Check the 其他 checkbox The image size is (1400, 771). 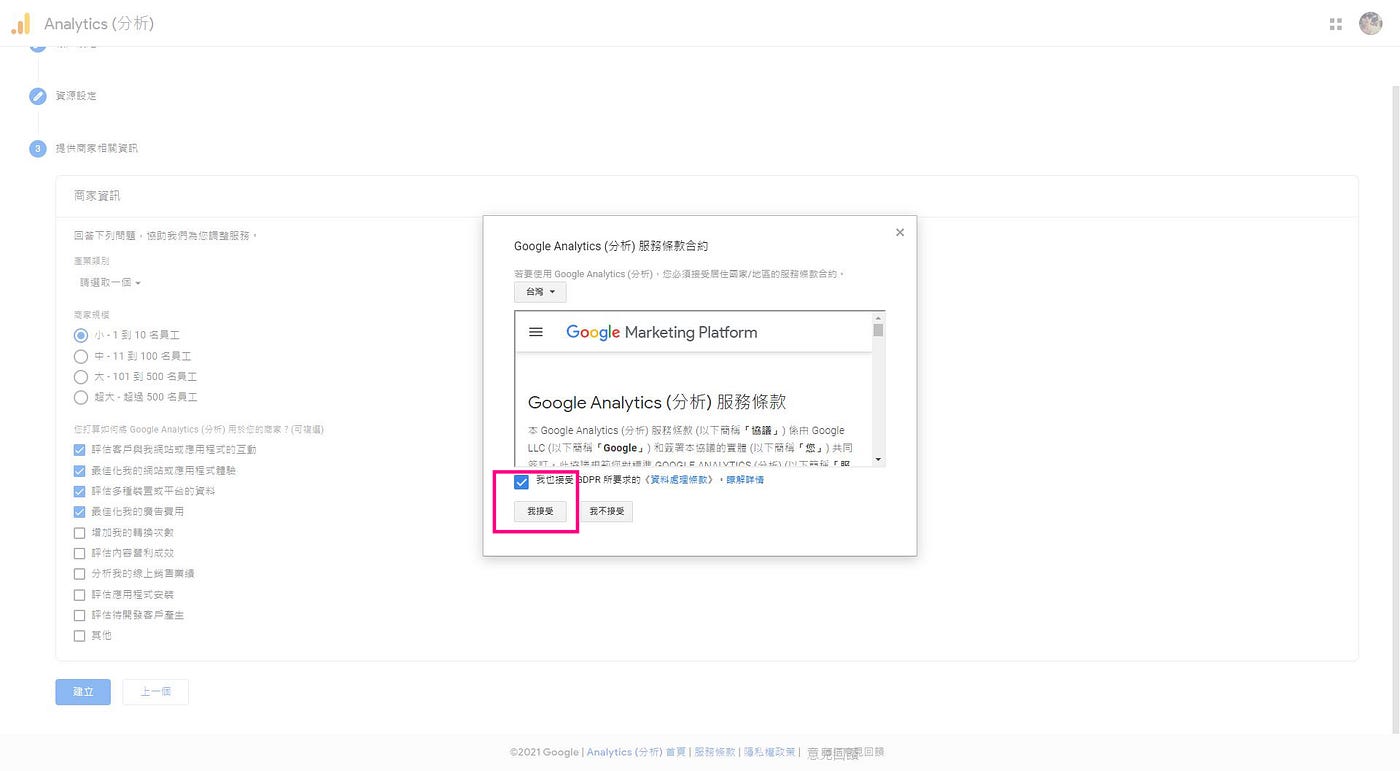(x=80, y=636)
